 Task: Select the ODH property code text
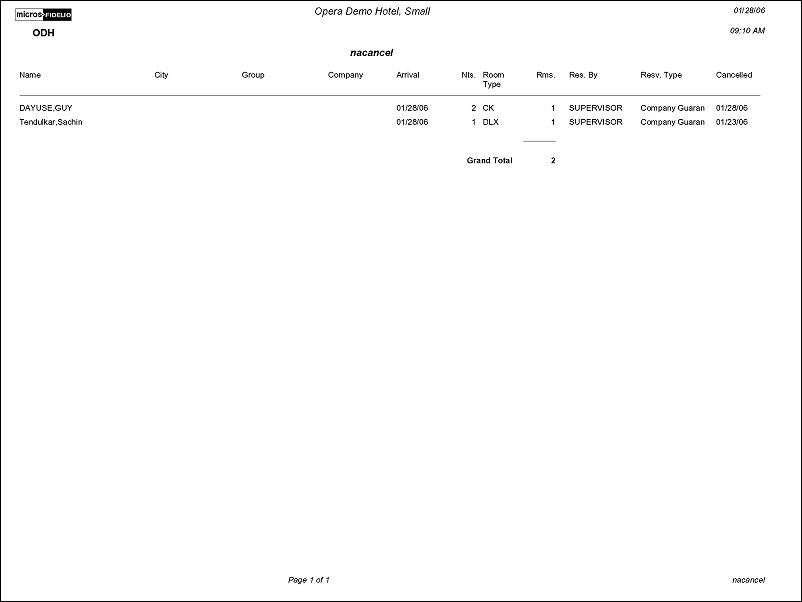43,33
